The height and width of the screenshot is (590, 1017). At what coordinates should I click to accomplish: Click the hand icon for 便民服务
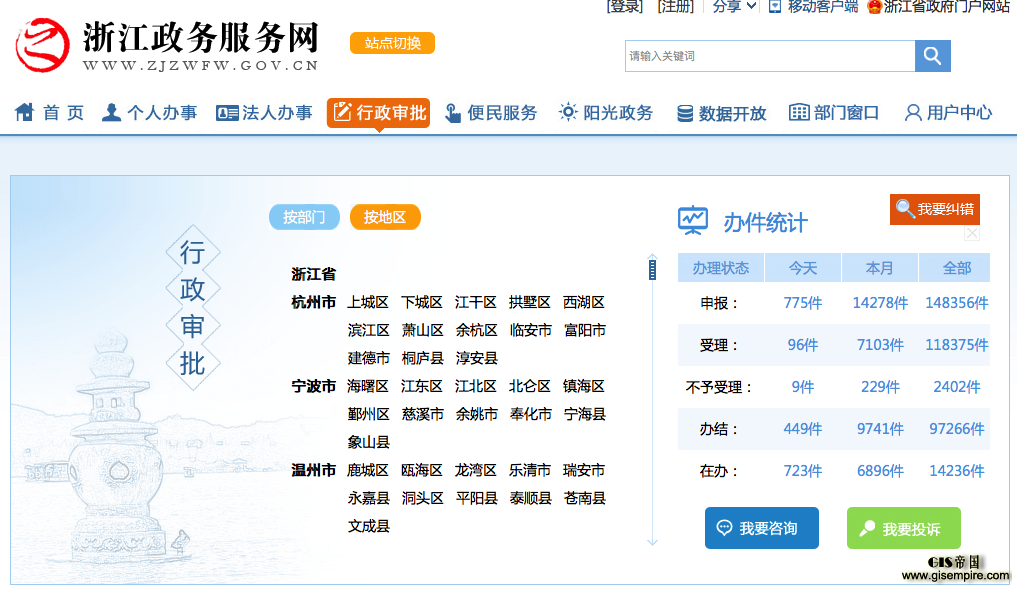coord(453,113)
